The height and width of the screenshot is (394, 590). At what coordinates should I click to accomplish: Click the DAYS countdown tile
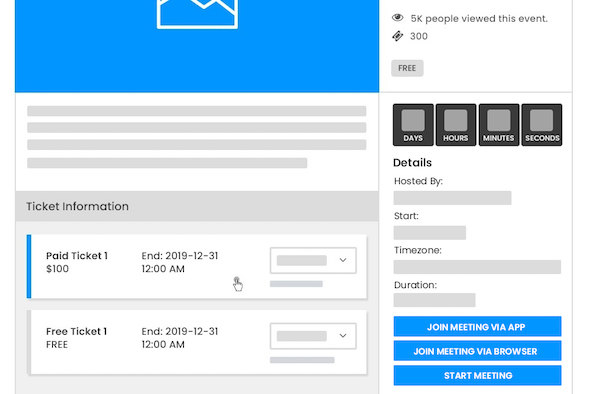click(x=413, y=125)
